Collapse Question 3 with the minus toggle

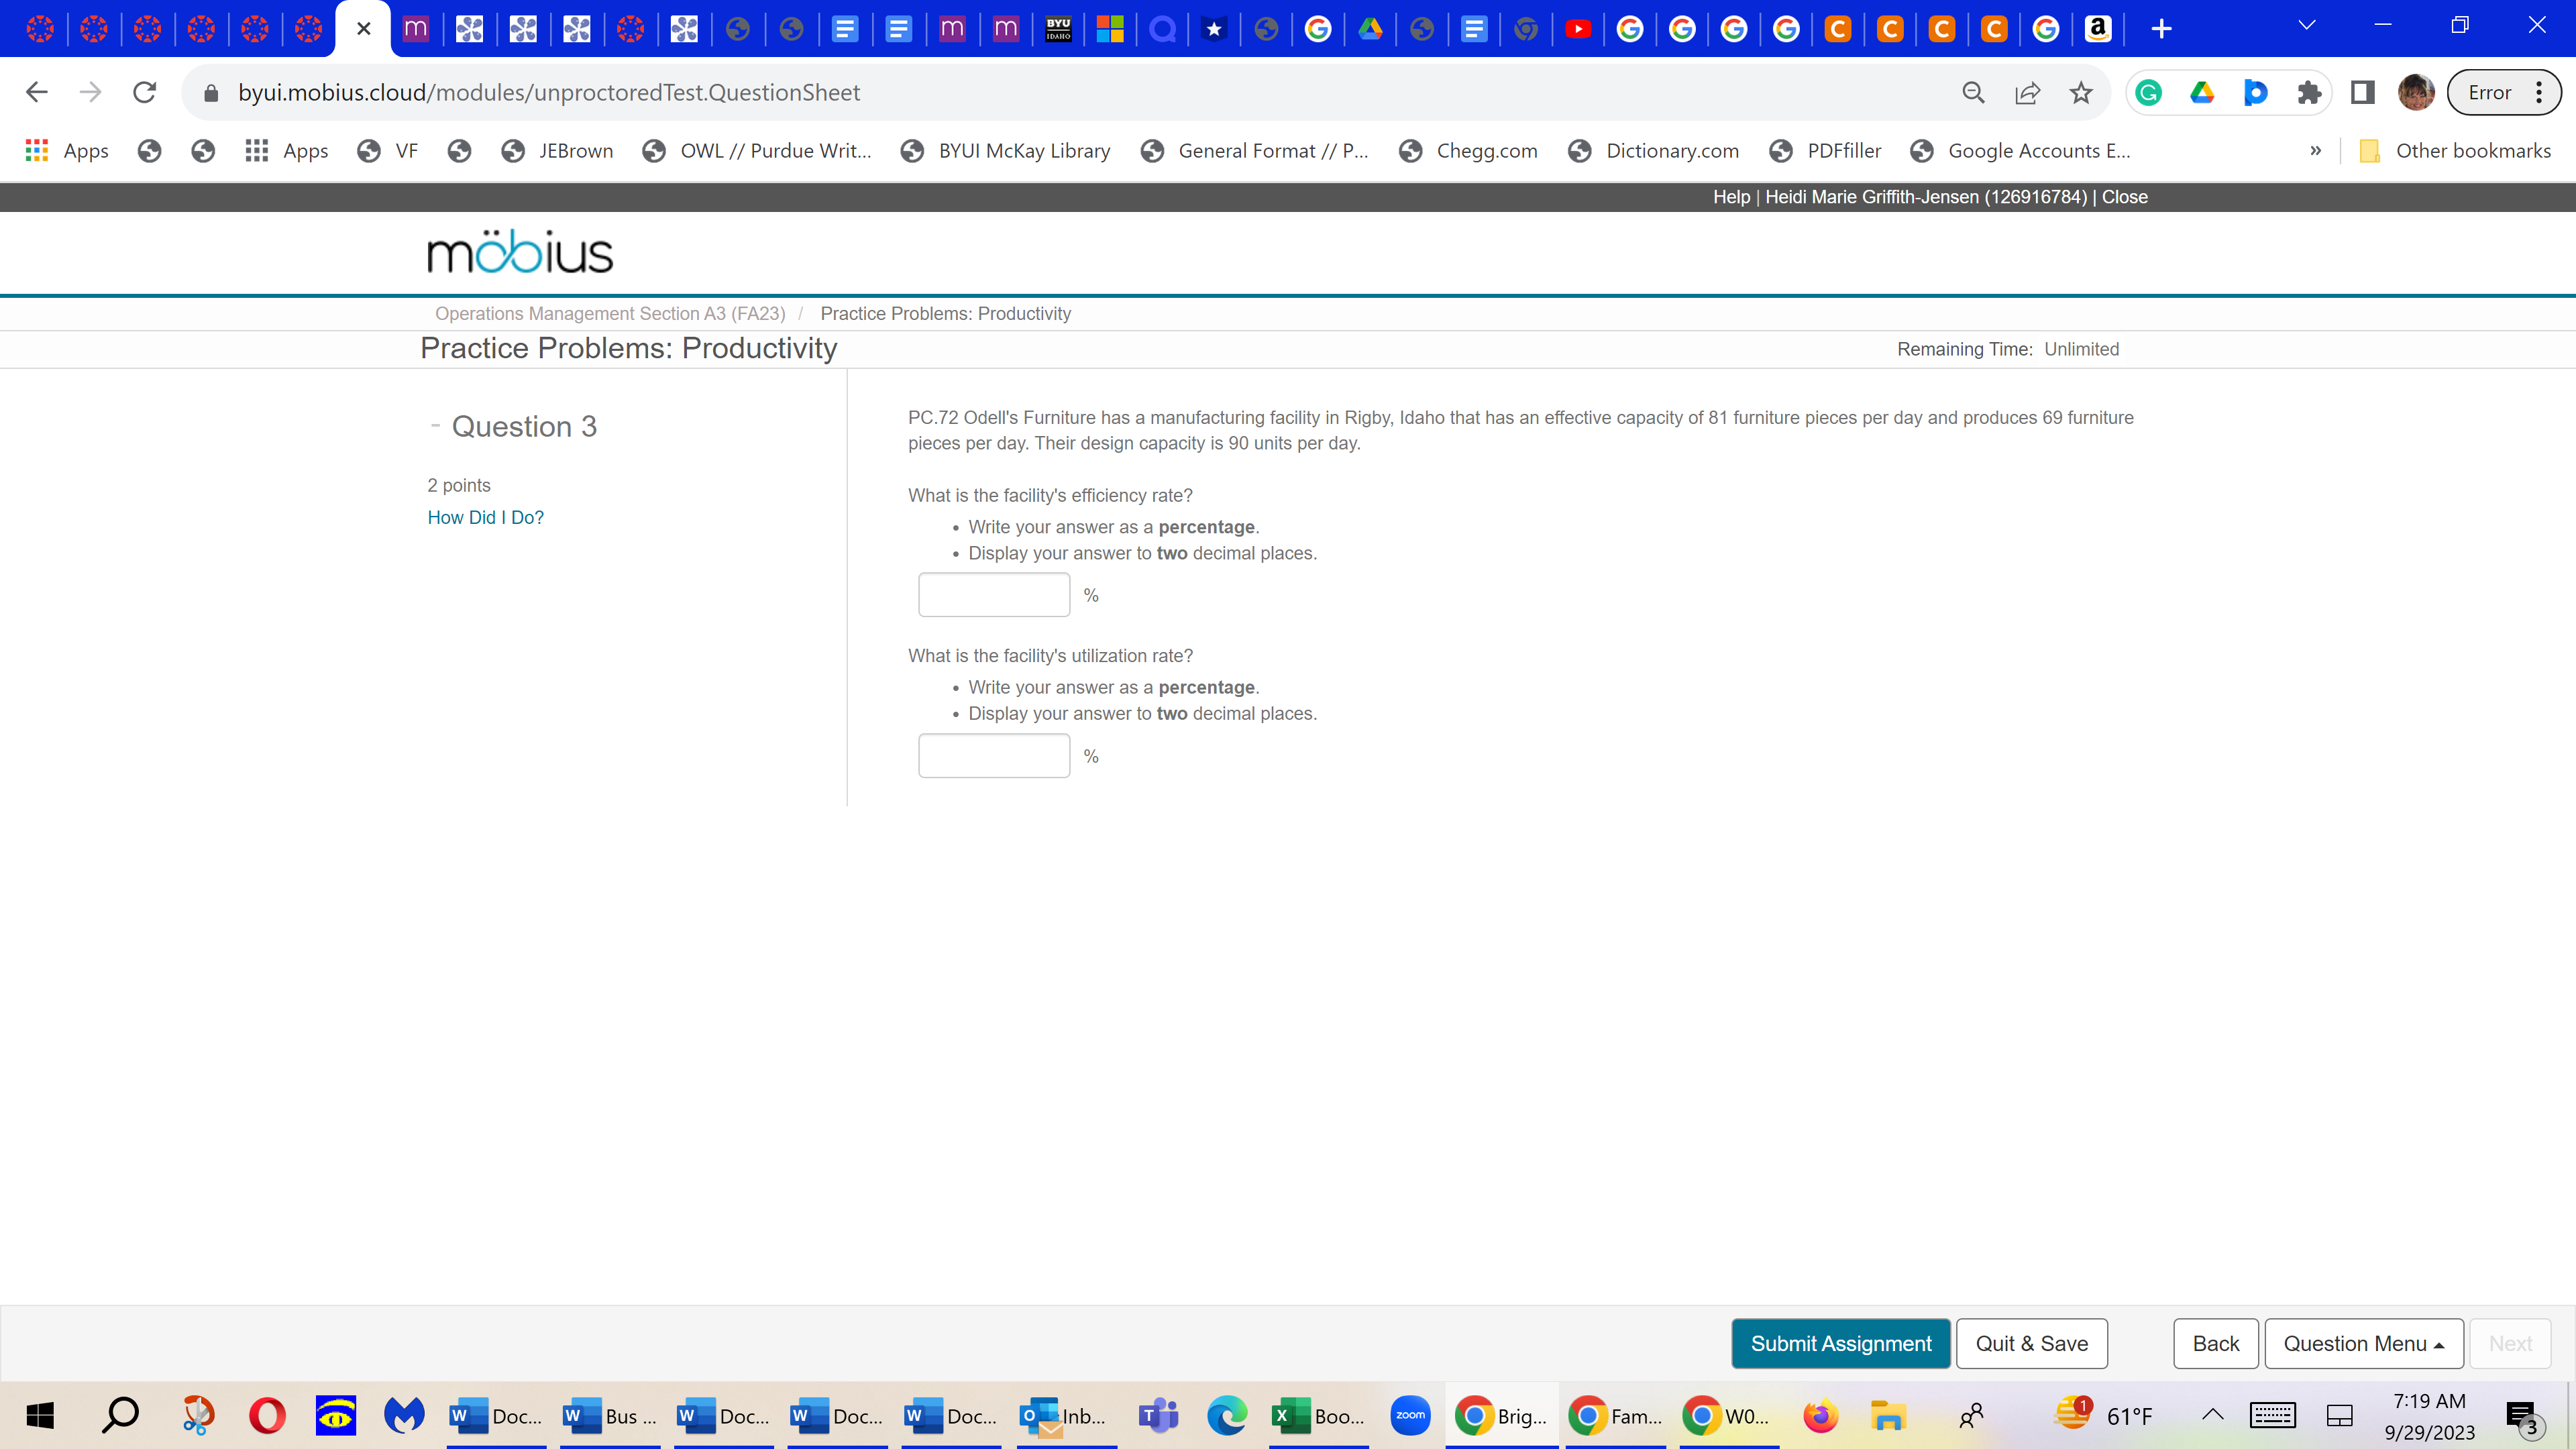pyautogui.click(x=435, y=425)
